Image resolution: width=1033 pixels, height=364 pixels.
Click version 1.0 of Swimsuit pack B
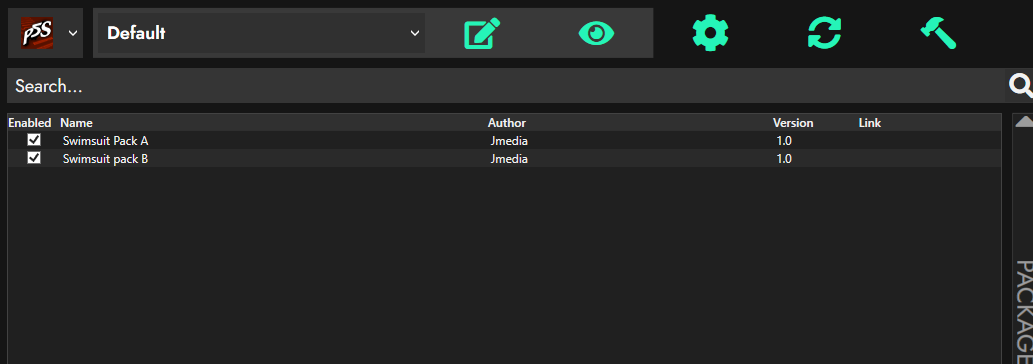click(x=784, y=159)
